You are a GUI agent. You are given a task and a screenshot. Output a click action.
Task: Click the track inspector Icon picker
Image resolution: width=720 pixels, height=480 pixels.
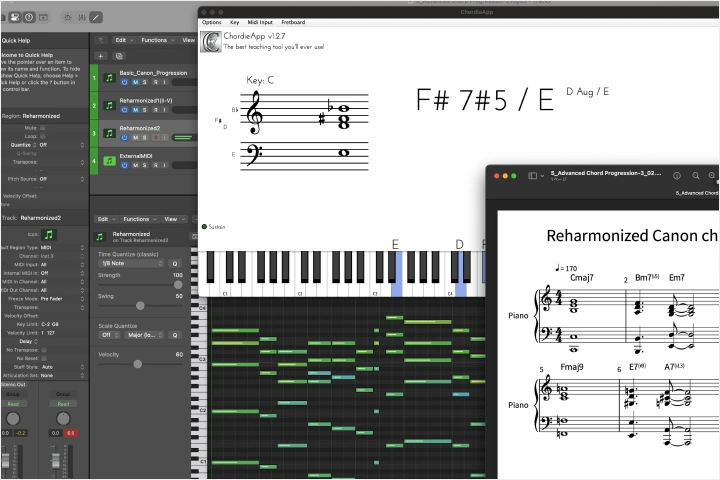click(48, 235)
